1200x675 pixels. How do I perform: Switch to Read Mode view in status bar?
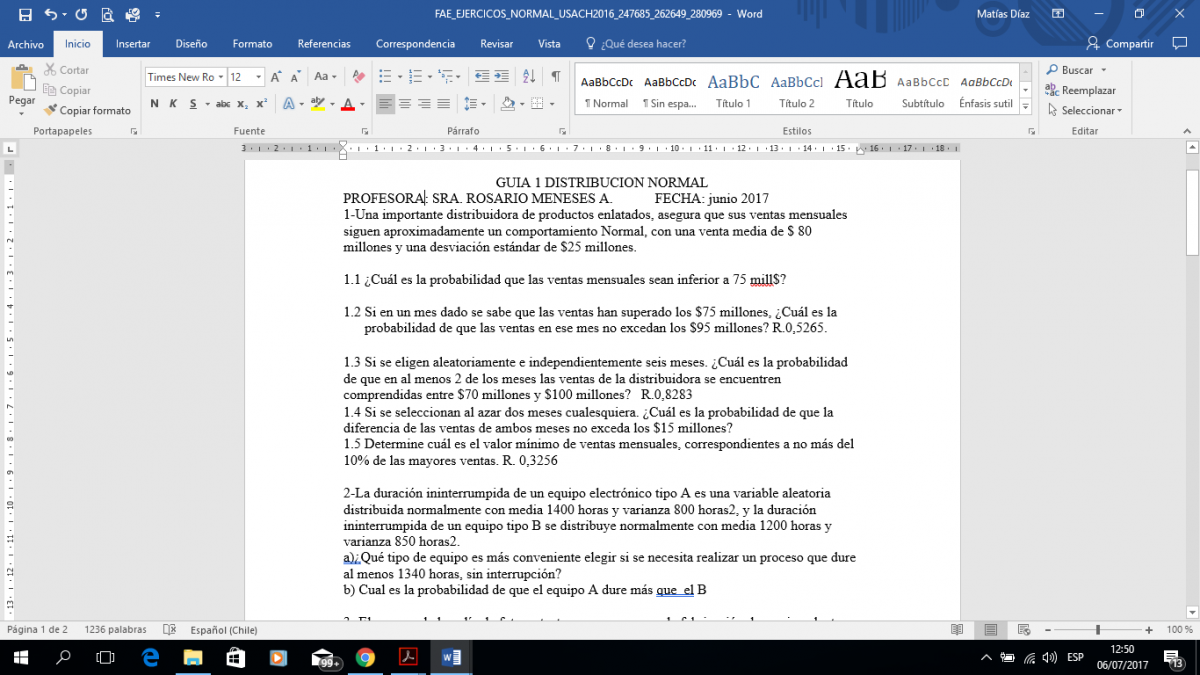tap(958, 630)
